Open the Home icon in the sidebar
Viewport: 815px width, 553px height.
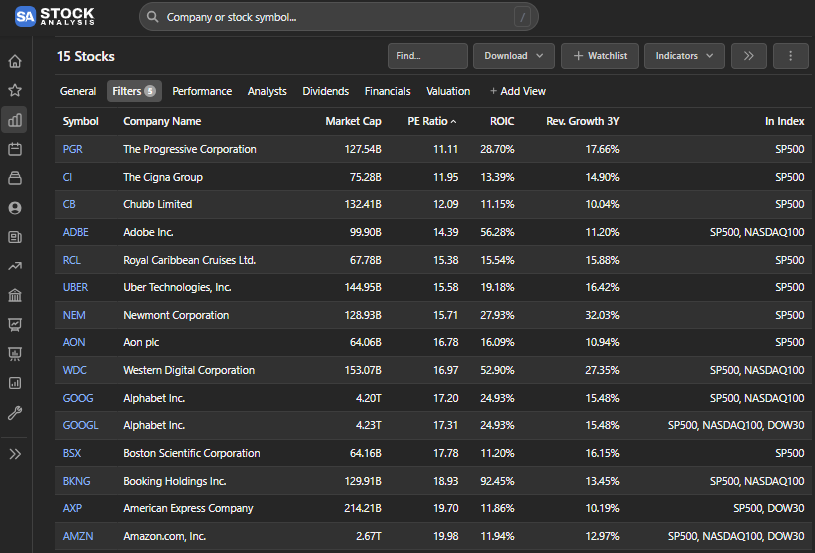(15, 61)
